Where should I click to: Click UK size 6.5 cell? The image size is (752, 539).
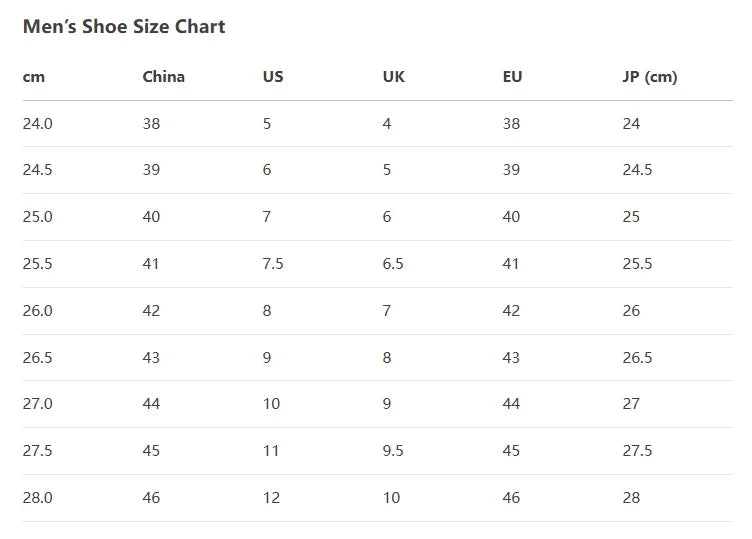[x=393, y=264]
